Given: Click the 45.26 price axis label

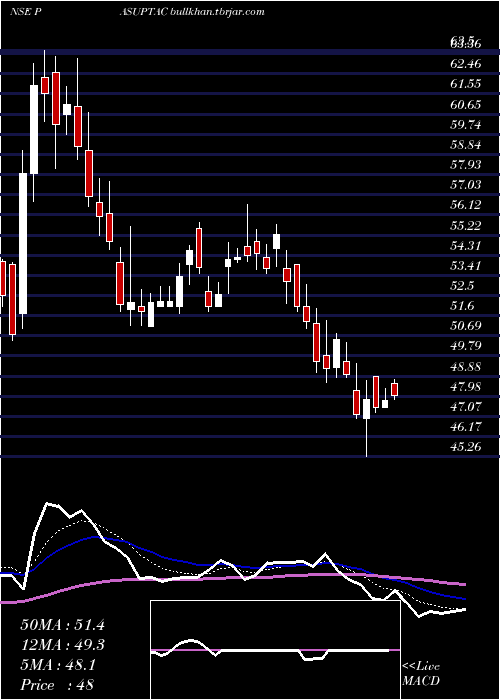Looking at the screenshot, I should [x=466, y=447].
